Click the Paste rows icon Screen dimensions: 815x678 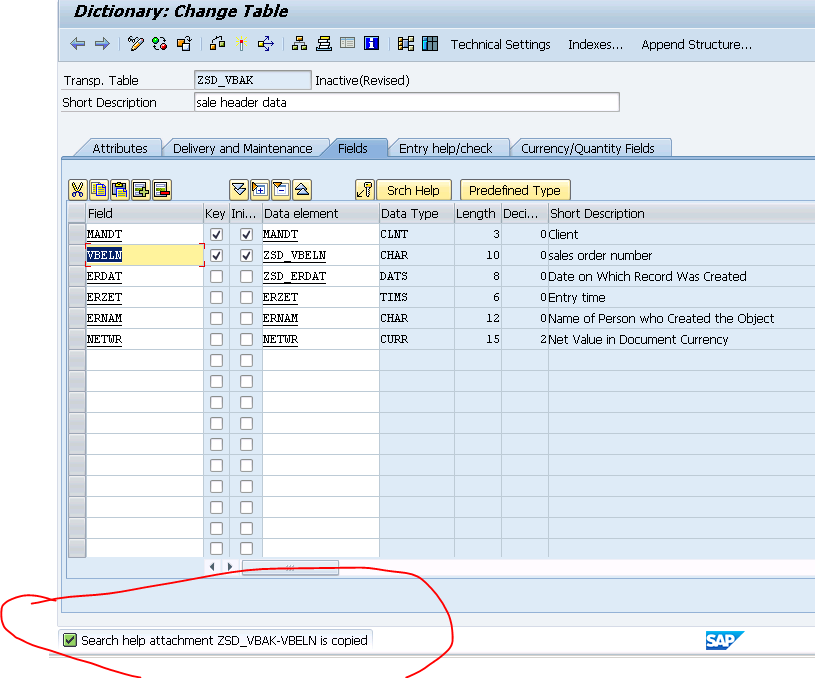click(x=119, y=189)
